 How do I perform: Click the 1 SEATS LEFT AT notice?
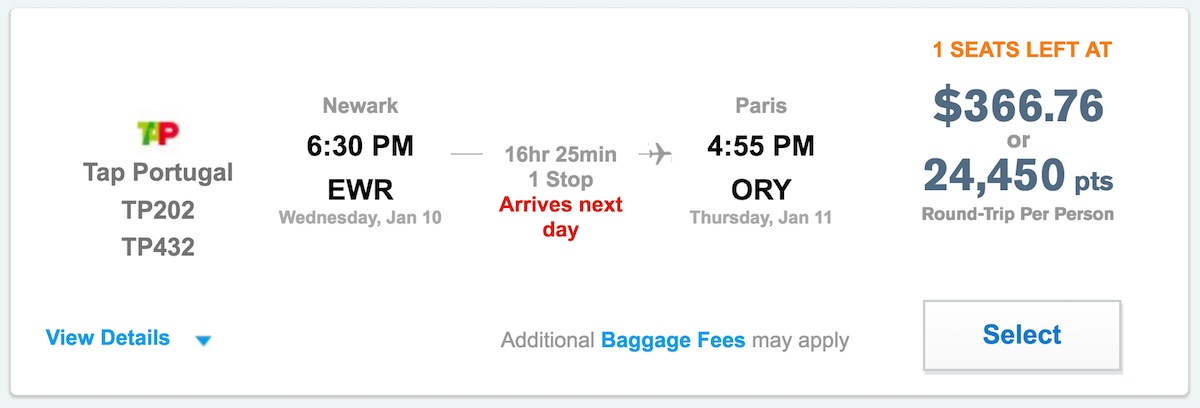[1022, 50]
